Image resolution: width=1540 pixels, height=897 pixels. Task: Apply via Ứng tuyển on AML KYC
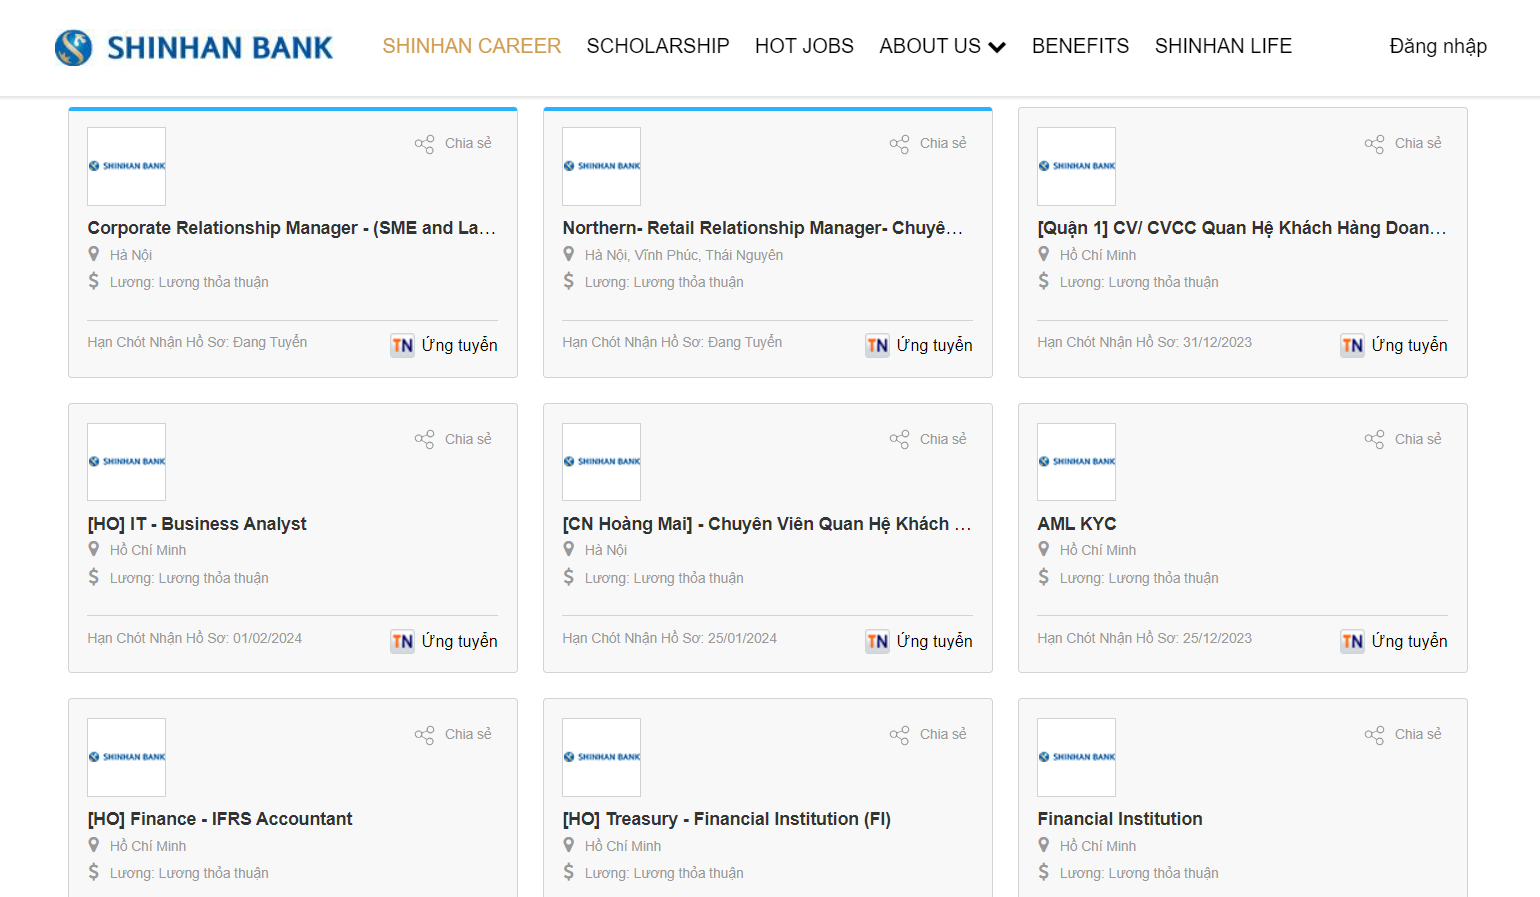click(1409, 641)
